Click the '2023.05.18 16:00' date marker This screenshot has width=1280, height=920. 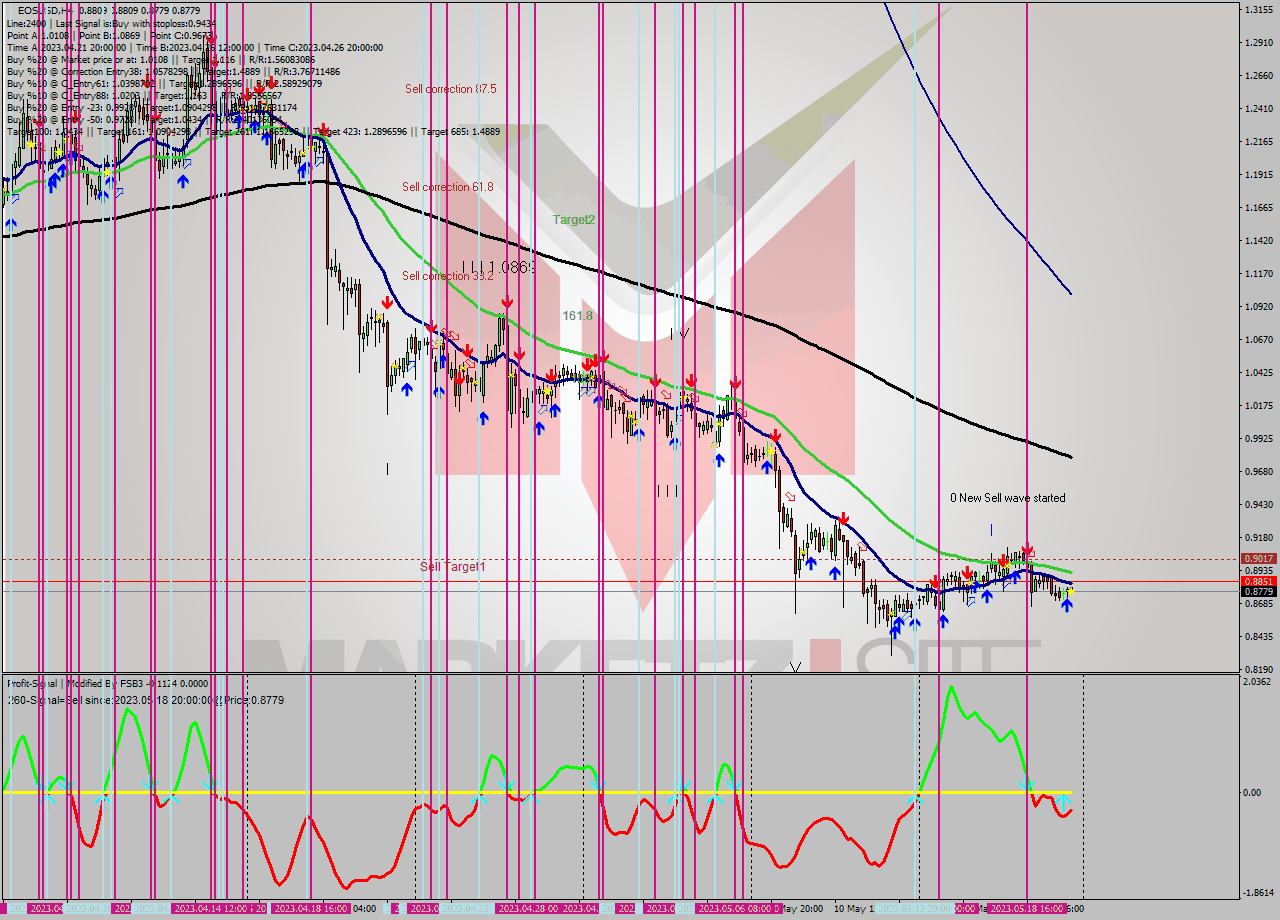point(1027,908)
